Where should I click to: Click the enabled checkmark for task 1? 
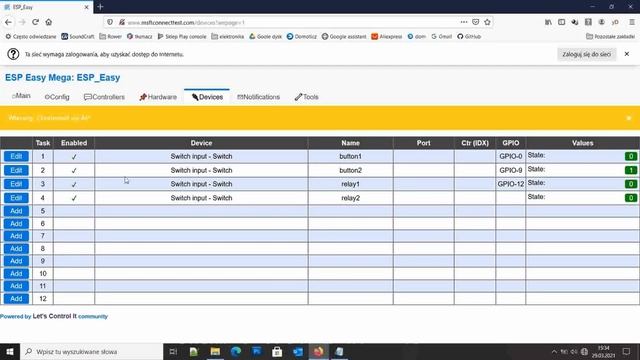pos(74,157)
